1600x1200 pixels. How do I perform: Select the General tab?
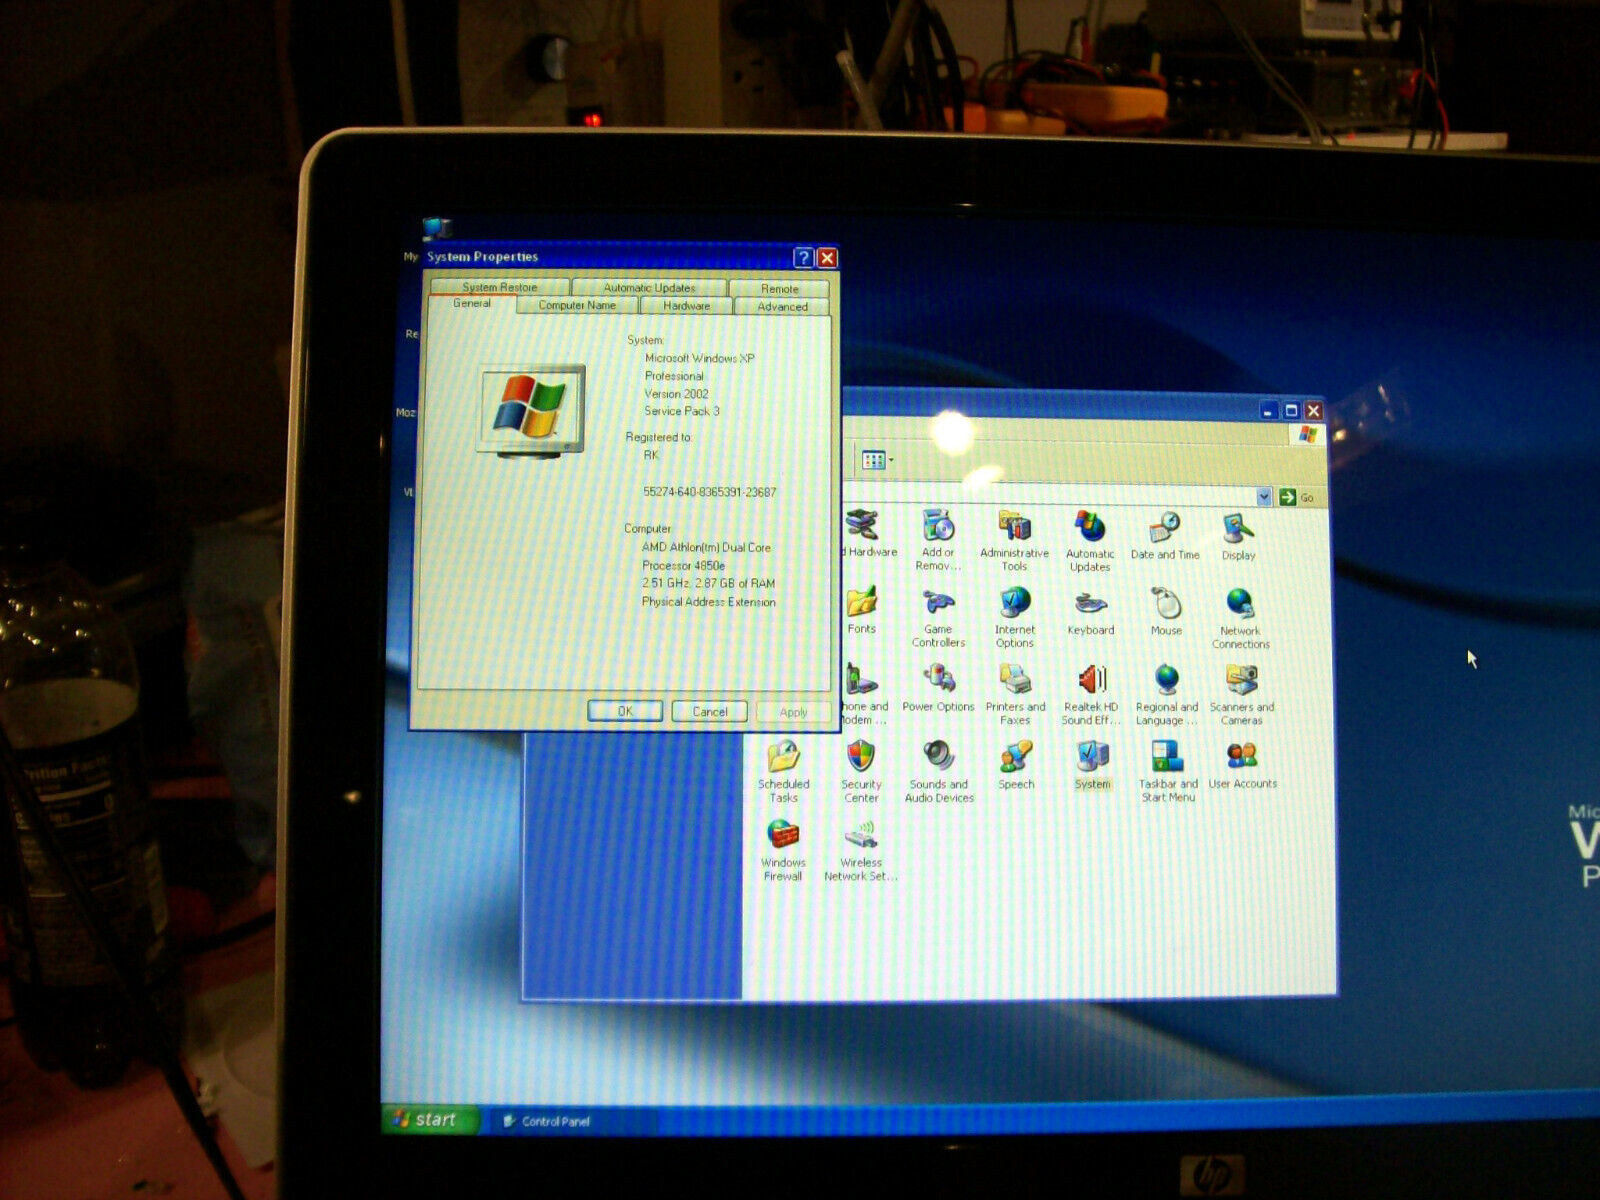pos(471,303)
